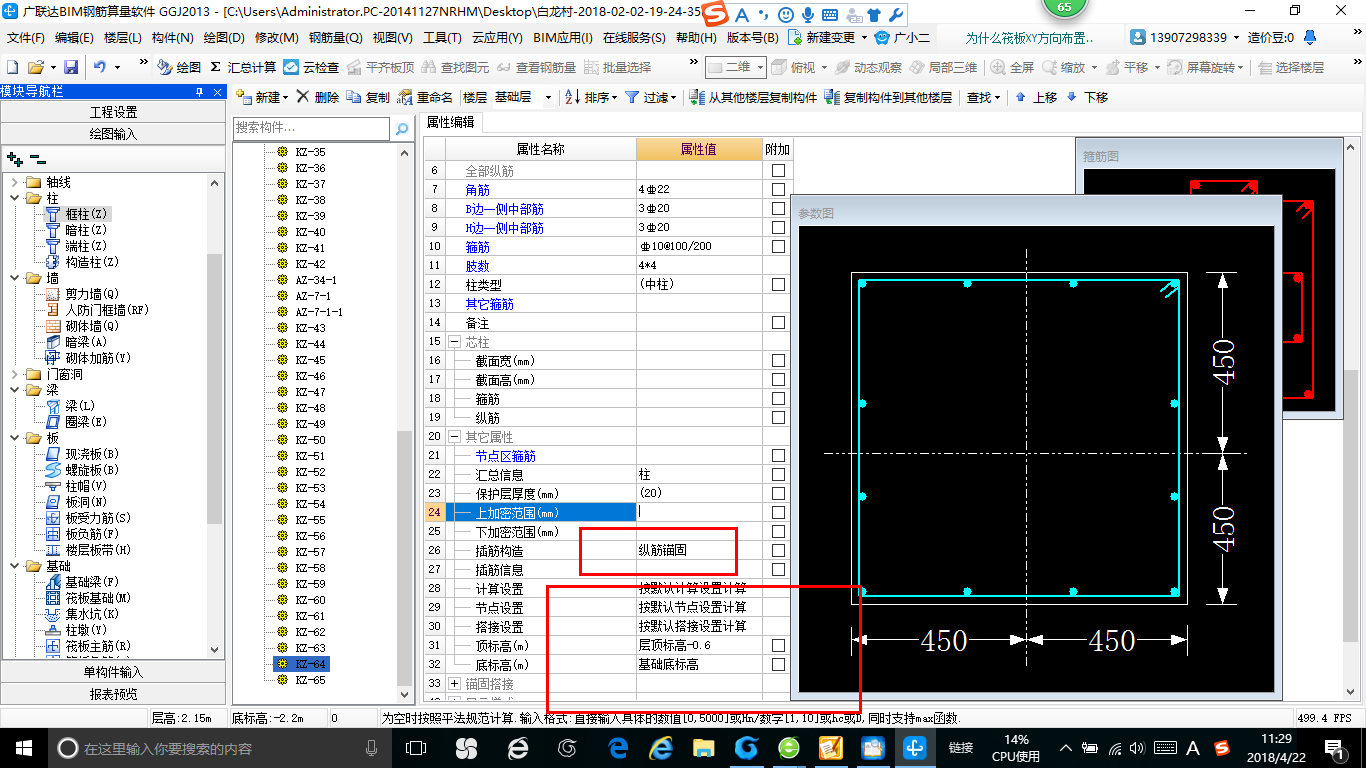1366x768 pixels.
Task: Collapse the 基础 tree folder
Action: click(x=15, y=566)
